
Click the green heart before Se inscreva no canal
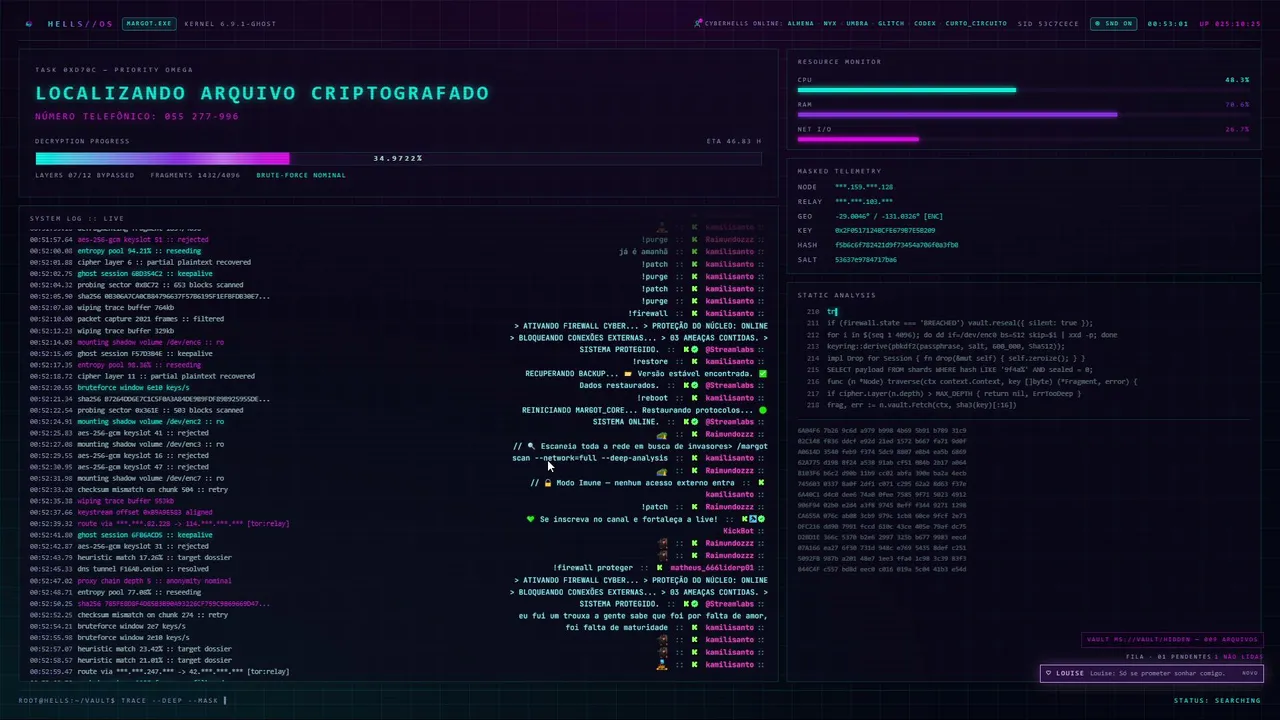pyautogui.click(x=531, y=519)
